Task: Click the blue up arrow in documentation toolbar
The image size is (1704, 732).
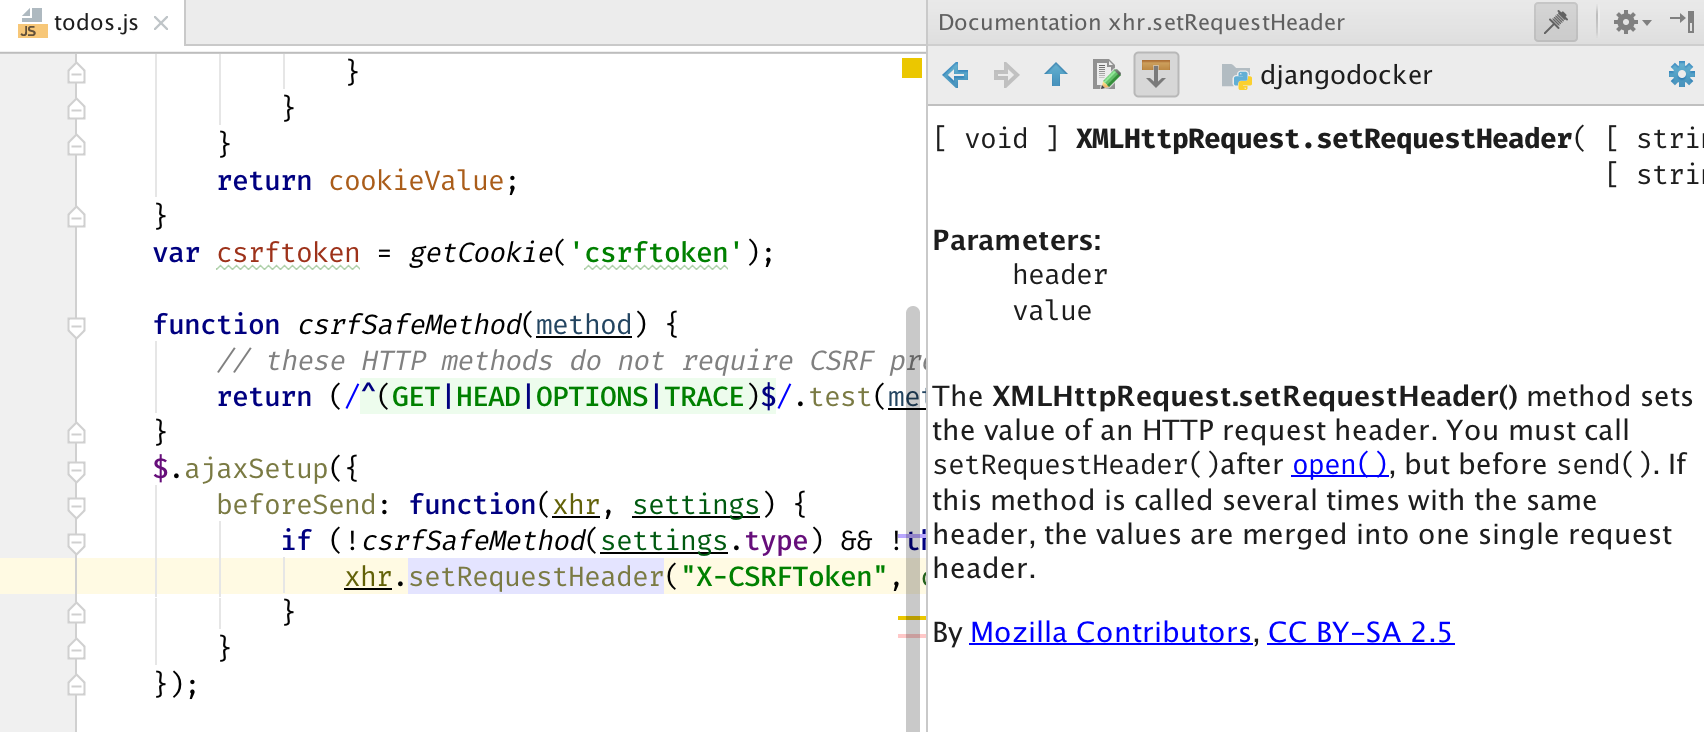Action: [x=1056, y=75]
